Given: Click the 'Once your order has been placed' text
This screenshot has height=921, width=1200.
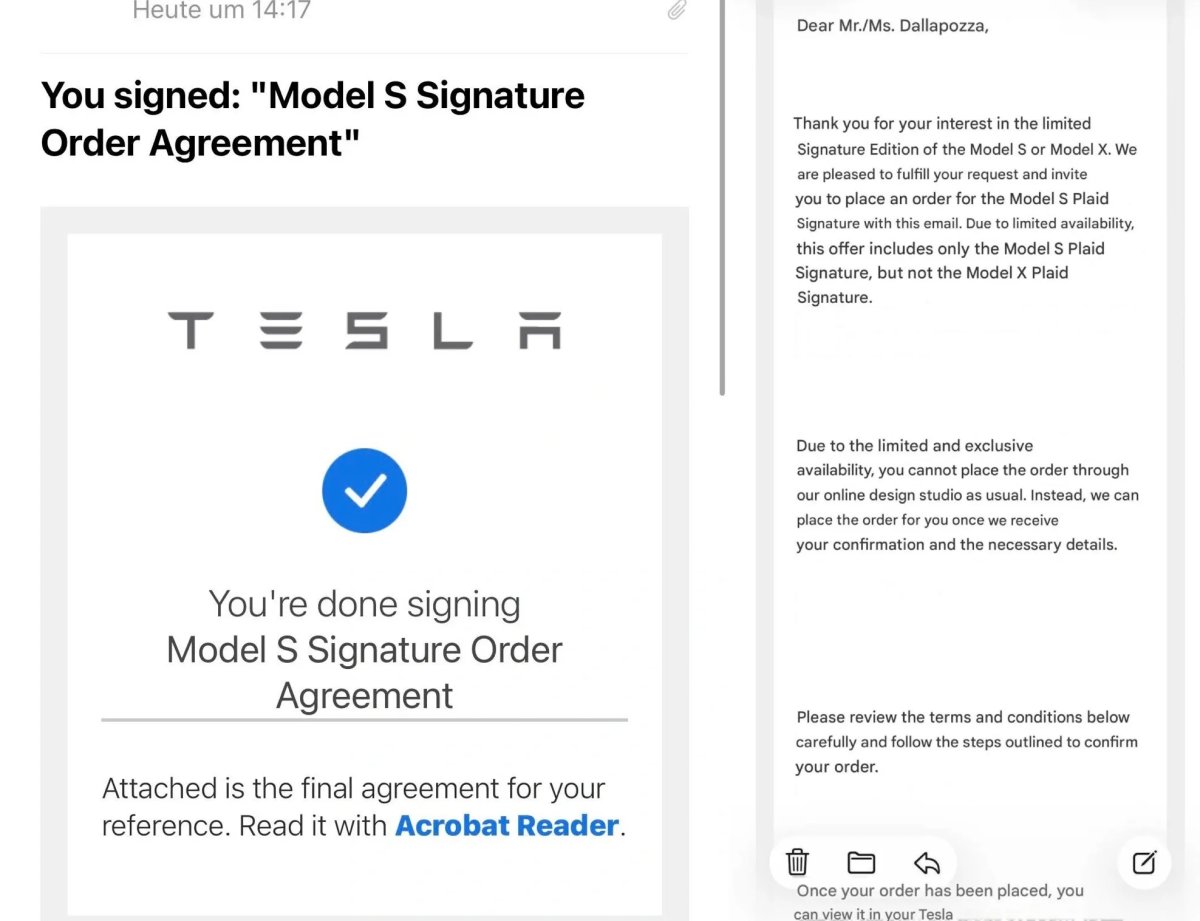Looking at the screenshot, I should (x=939, y=901).
